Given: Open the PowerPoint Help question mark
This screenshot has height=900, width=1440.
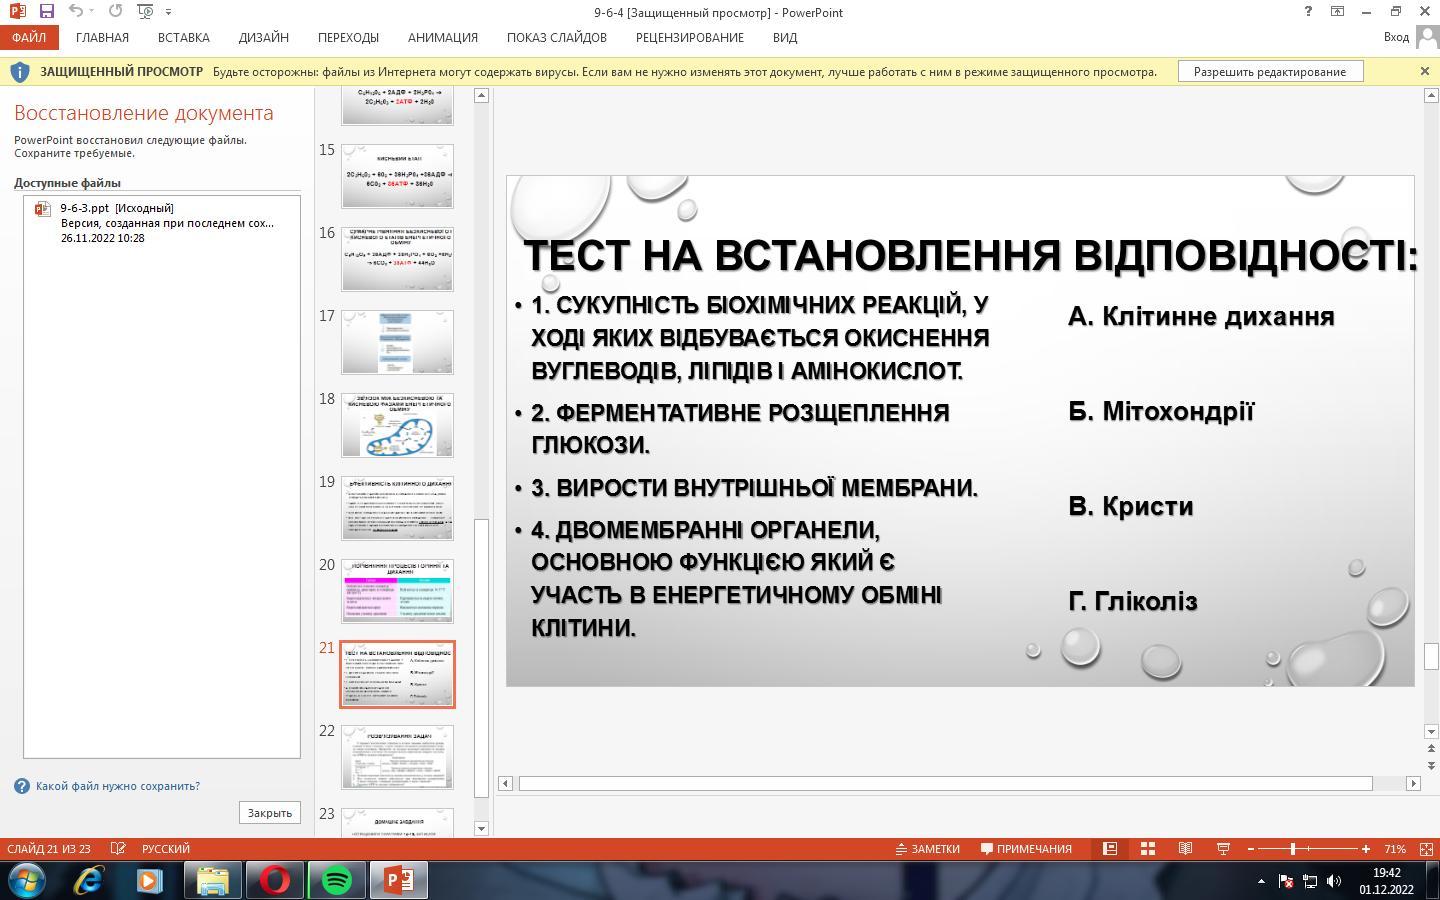Looking at the screenshot, I should (1307, 11).
